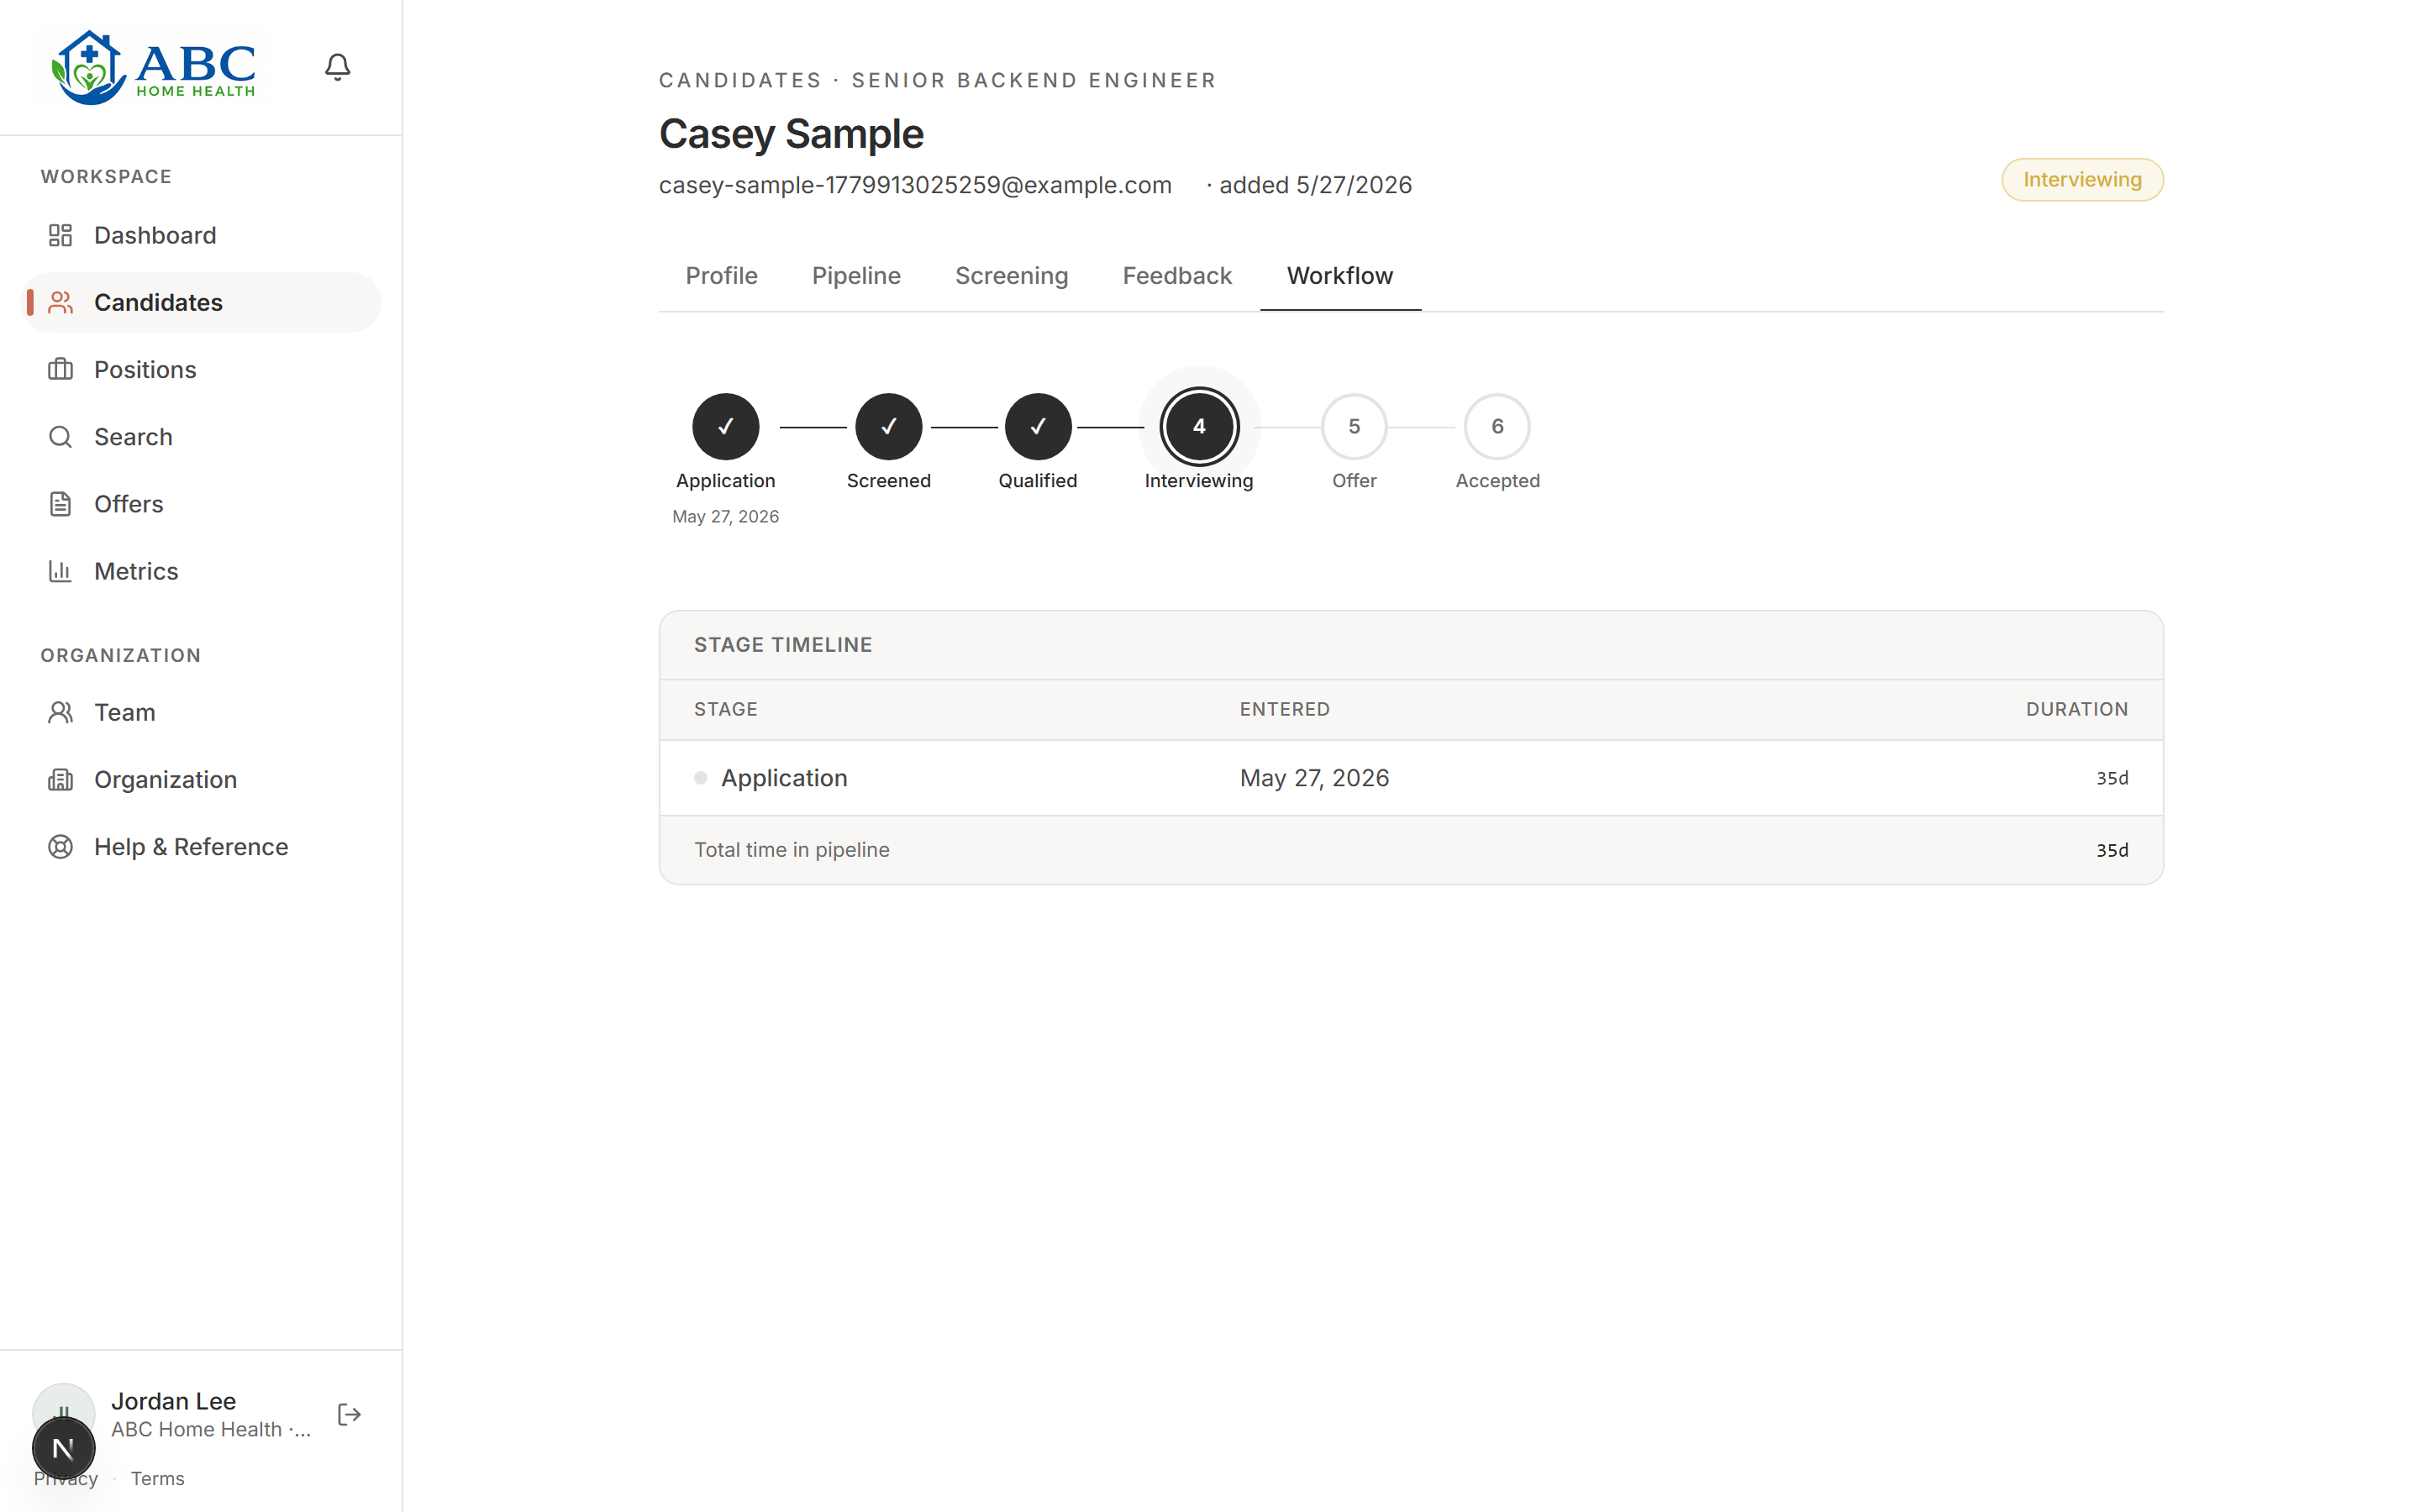Click the May 27, 2026 entered cell
2420x1512 pixels.
1314,778
